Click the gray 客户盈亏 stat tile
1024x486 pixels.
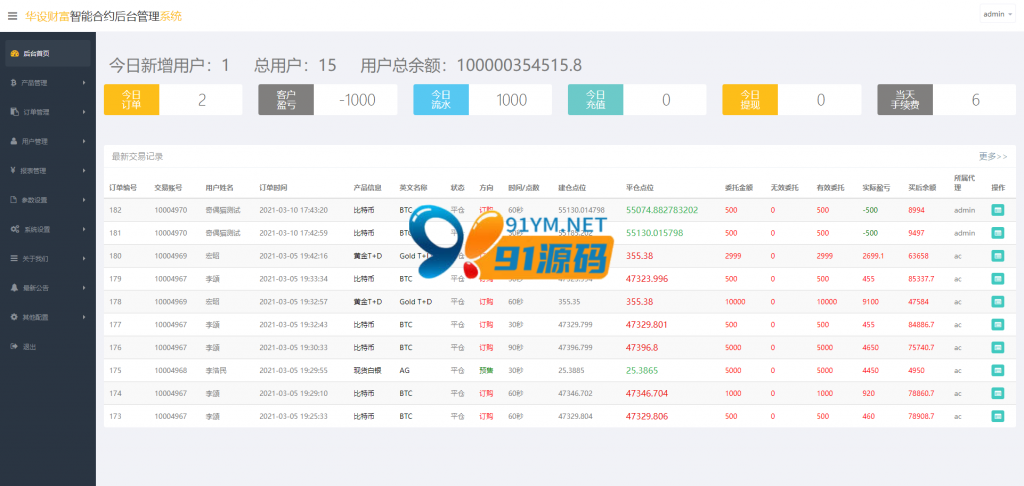click(286, 100)
